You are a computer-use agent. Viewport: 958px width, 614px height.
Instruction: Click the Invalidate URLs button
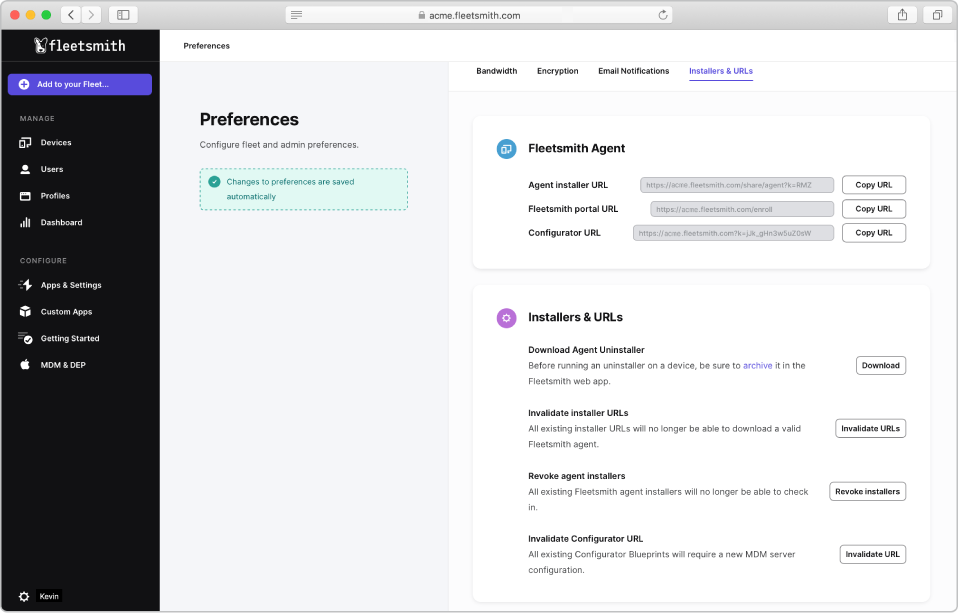pos(870,428)
